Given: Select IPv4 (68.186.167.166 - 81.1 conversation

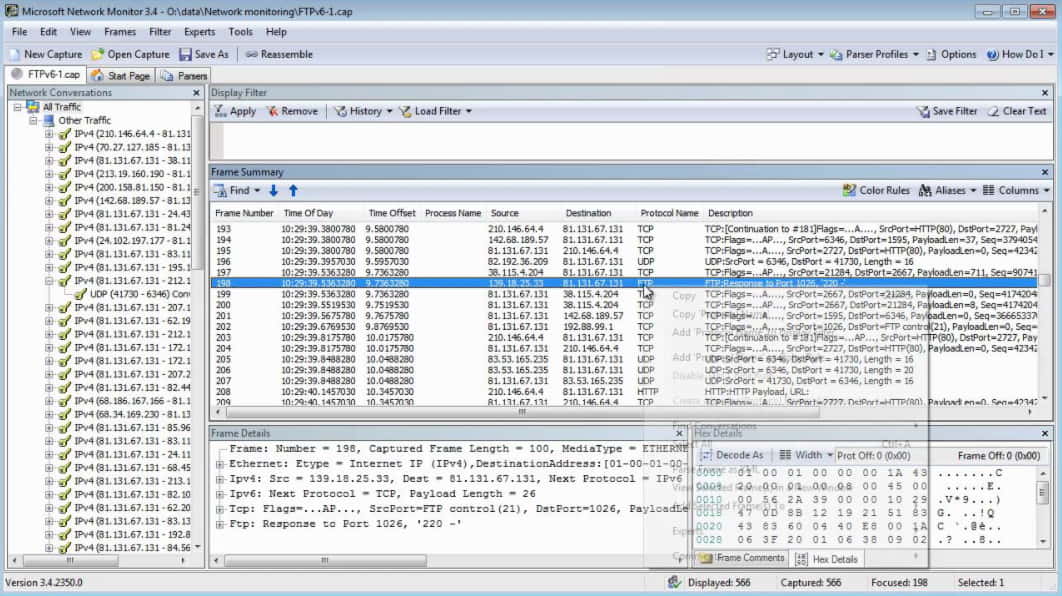Looking at the screenshot, I should tap(132, 401).
